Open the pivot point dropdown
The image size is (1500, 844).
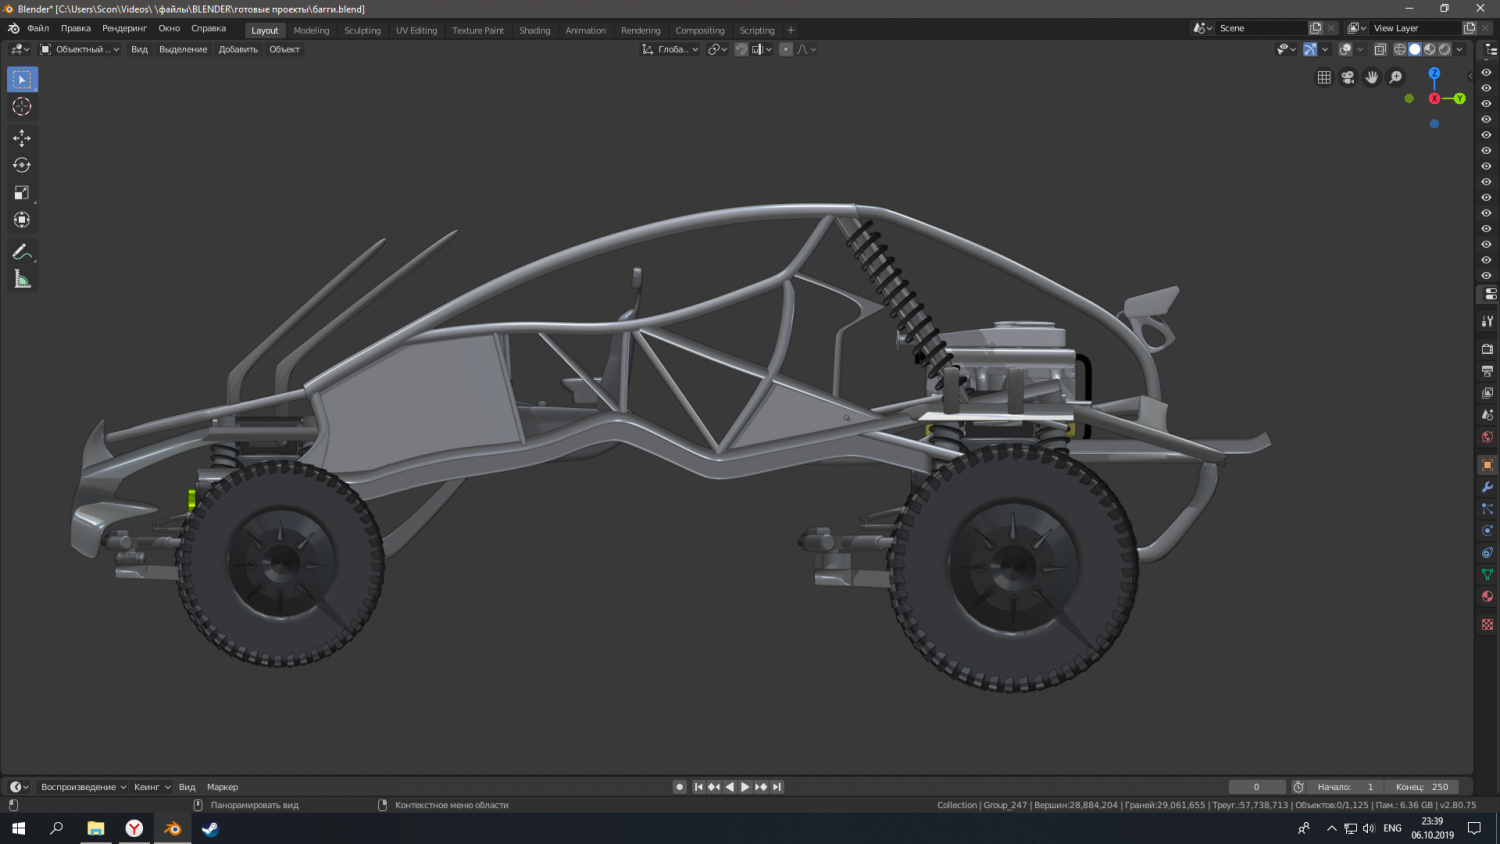718,49
